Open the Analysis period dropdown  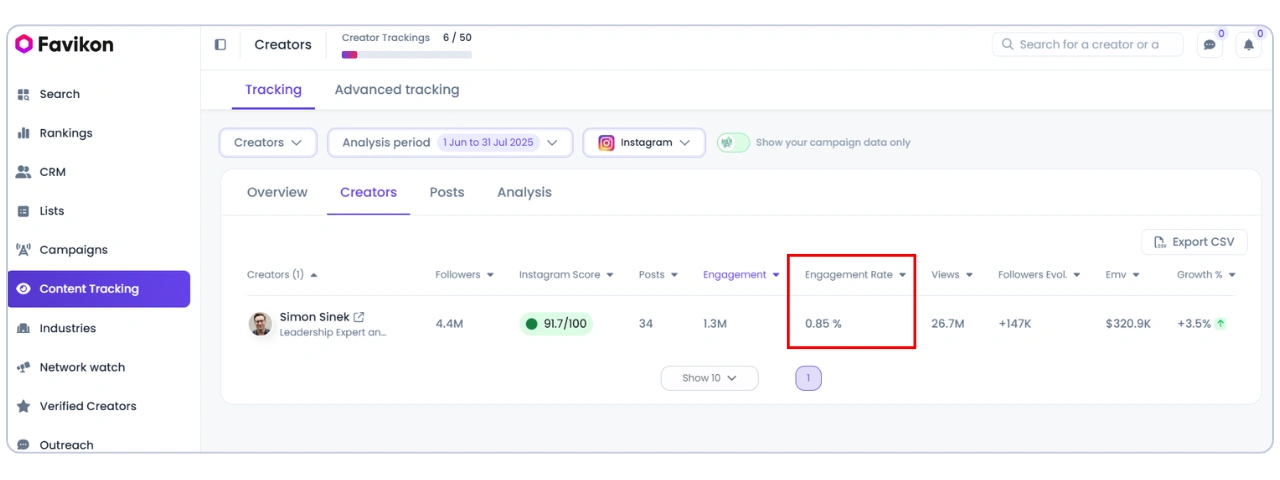pos(450,143)
